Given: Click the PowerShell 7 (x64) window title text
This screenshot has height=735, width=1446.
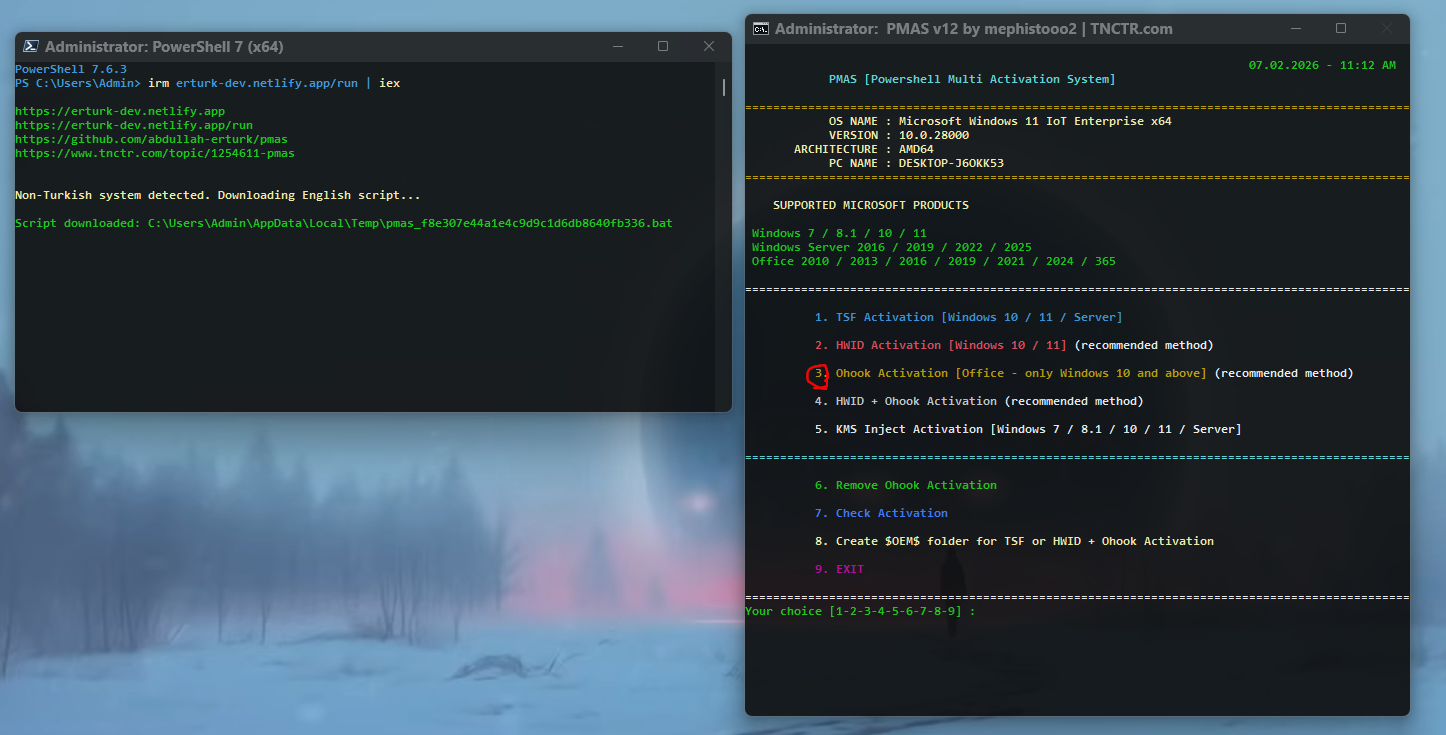Looking at the screenshot, I should pyautogui.click(x=164, y=47).
